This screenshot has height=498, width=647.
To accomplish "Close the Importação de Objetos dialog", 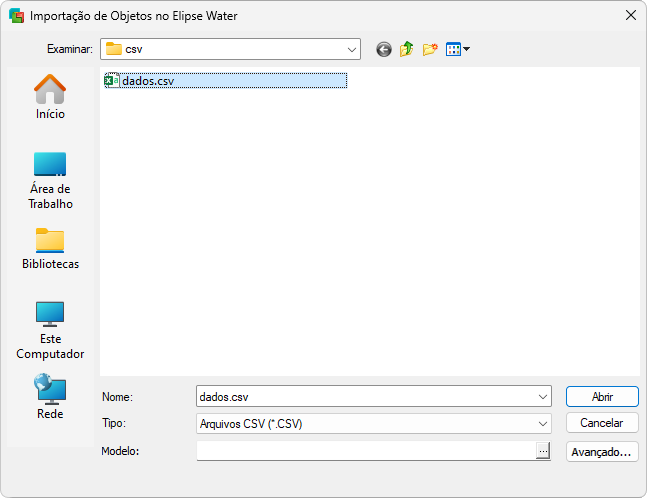I will point(630,15).
